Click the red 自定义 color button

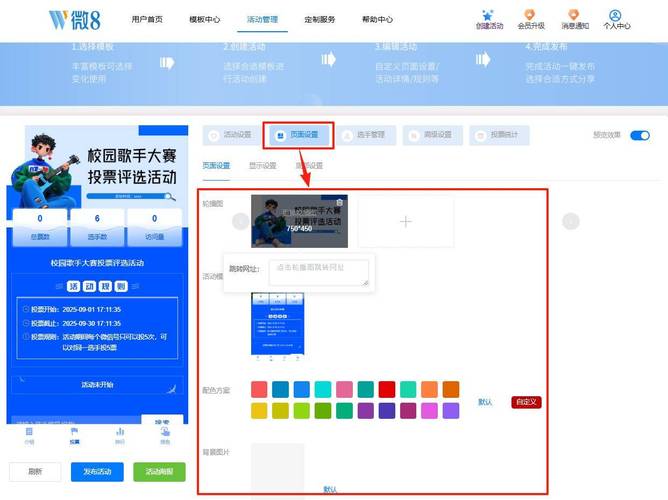point(526,402)
